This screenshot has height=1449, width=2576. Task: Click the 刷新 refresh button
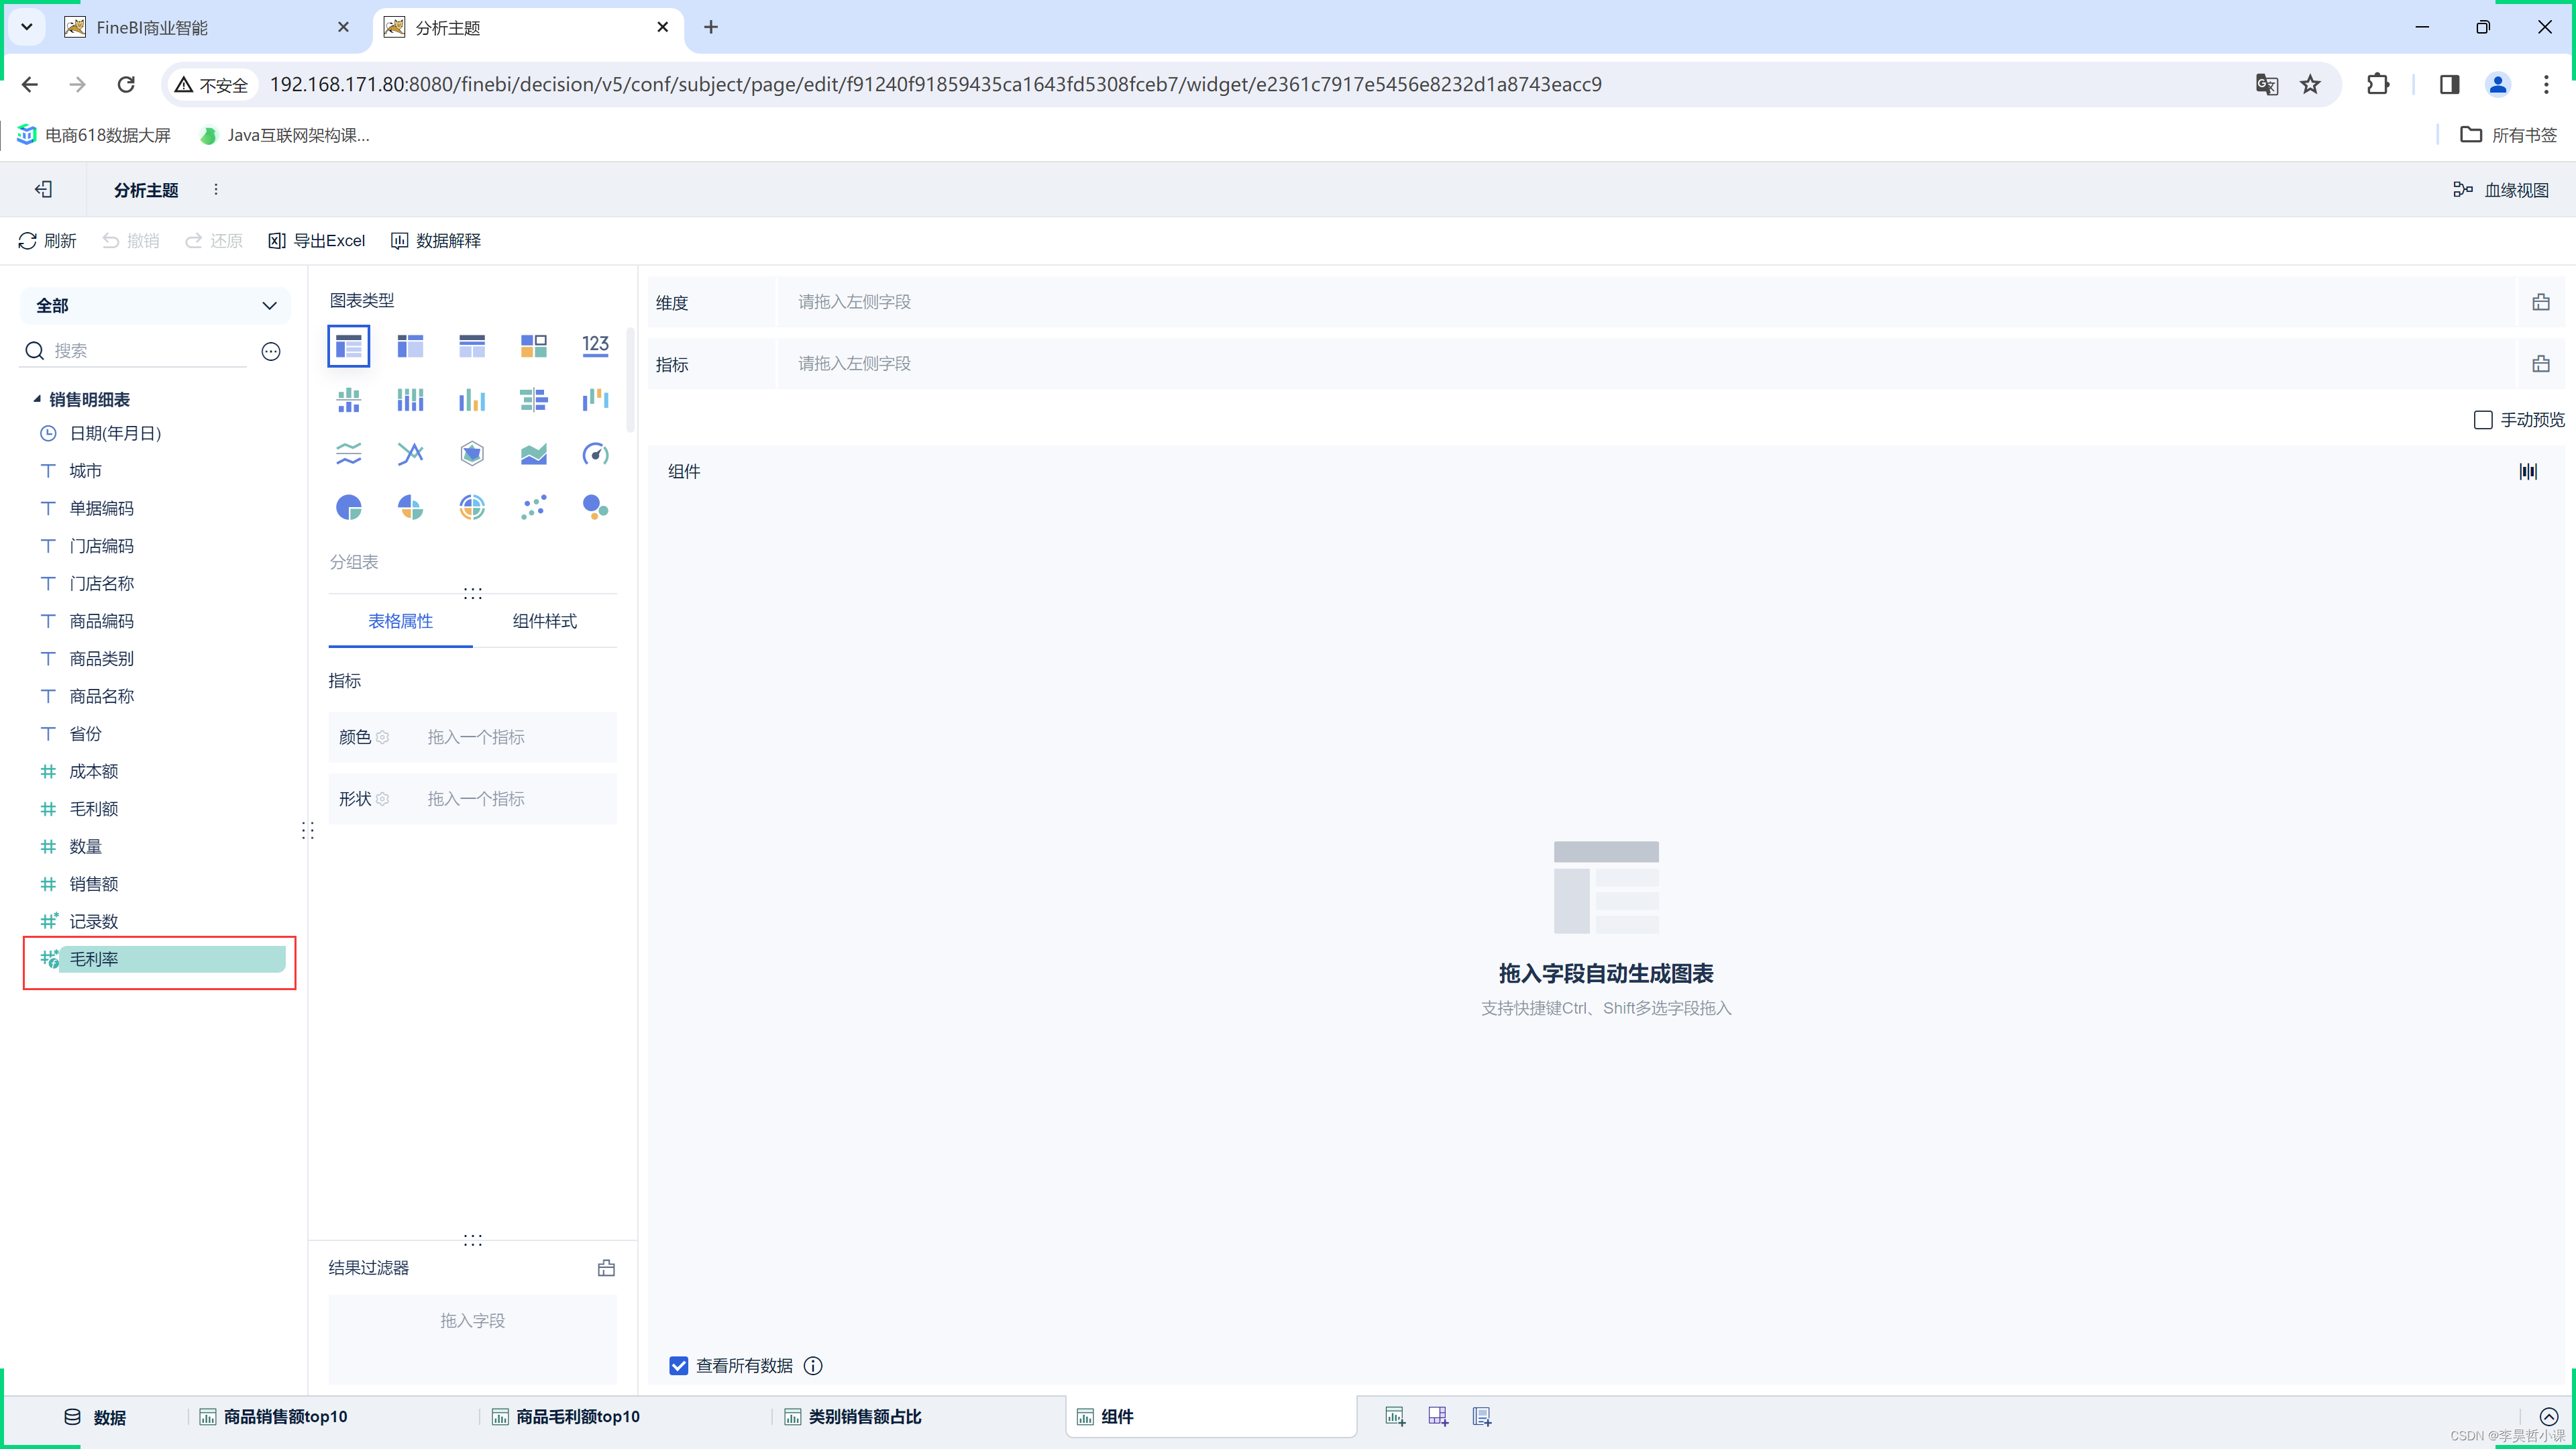coord(47,241)
